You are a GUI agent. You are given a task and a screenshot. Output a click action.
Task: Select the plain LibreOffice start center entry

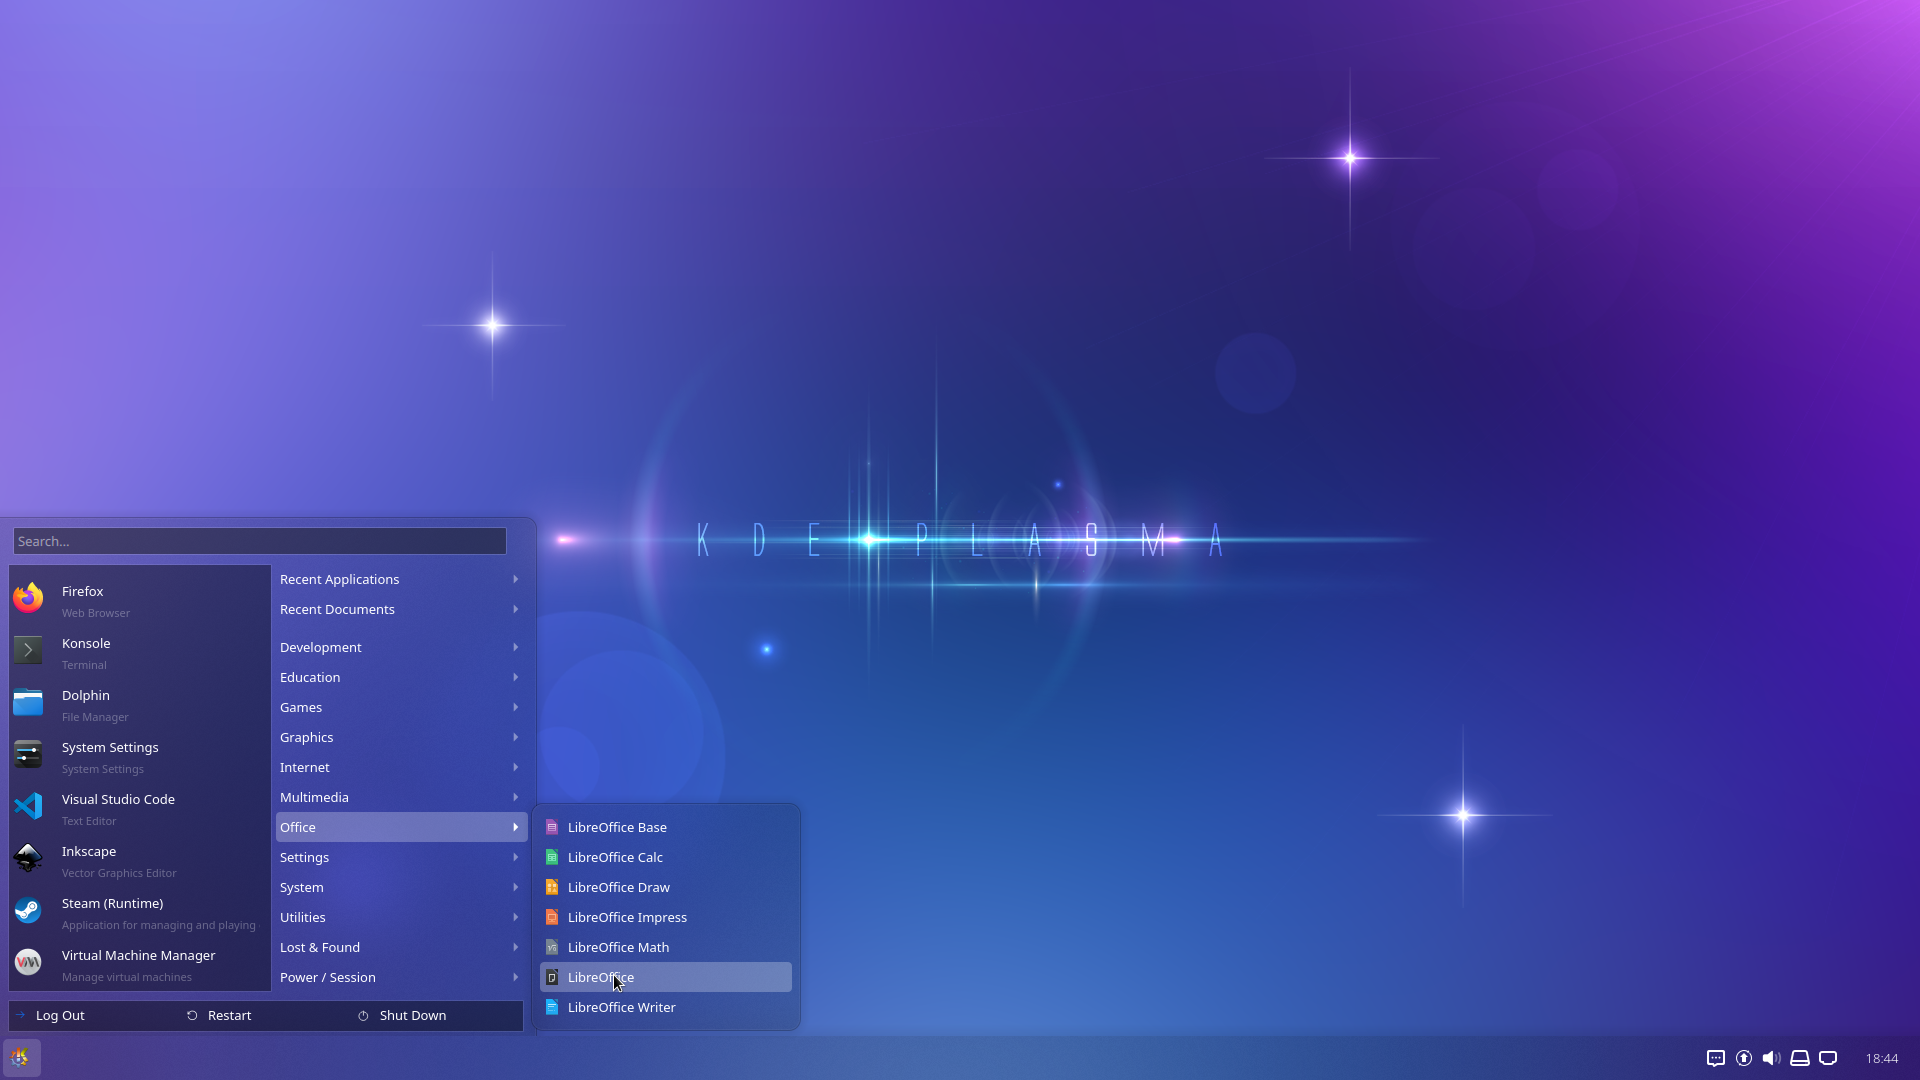pyautogui.click(x=666, y=977)
